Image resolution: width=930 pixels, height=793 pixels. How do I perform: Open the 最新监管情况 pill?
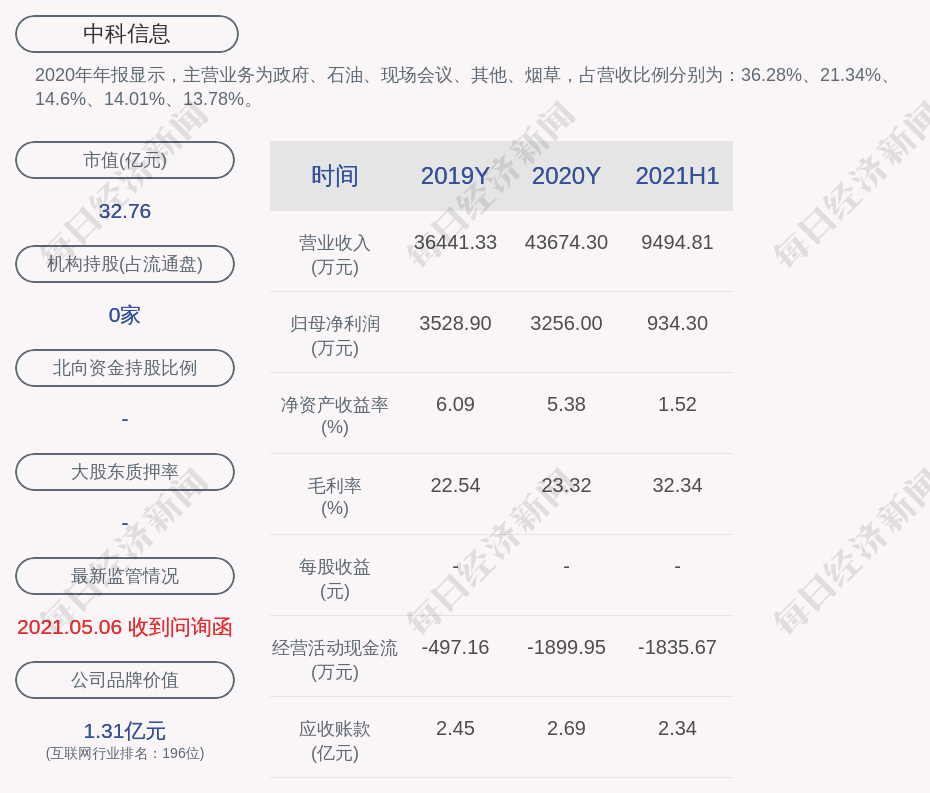point(125,576)
